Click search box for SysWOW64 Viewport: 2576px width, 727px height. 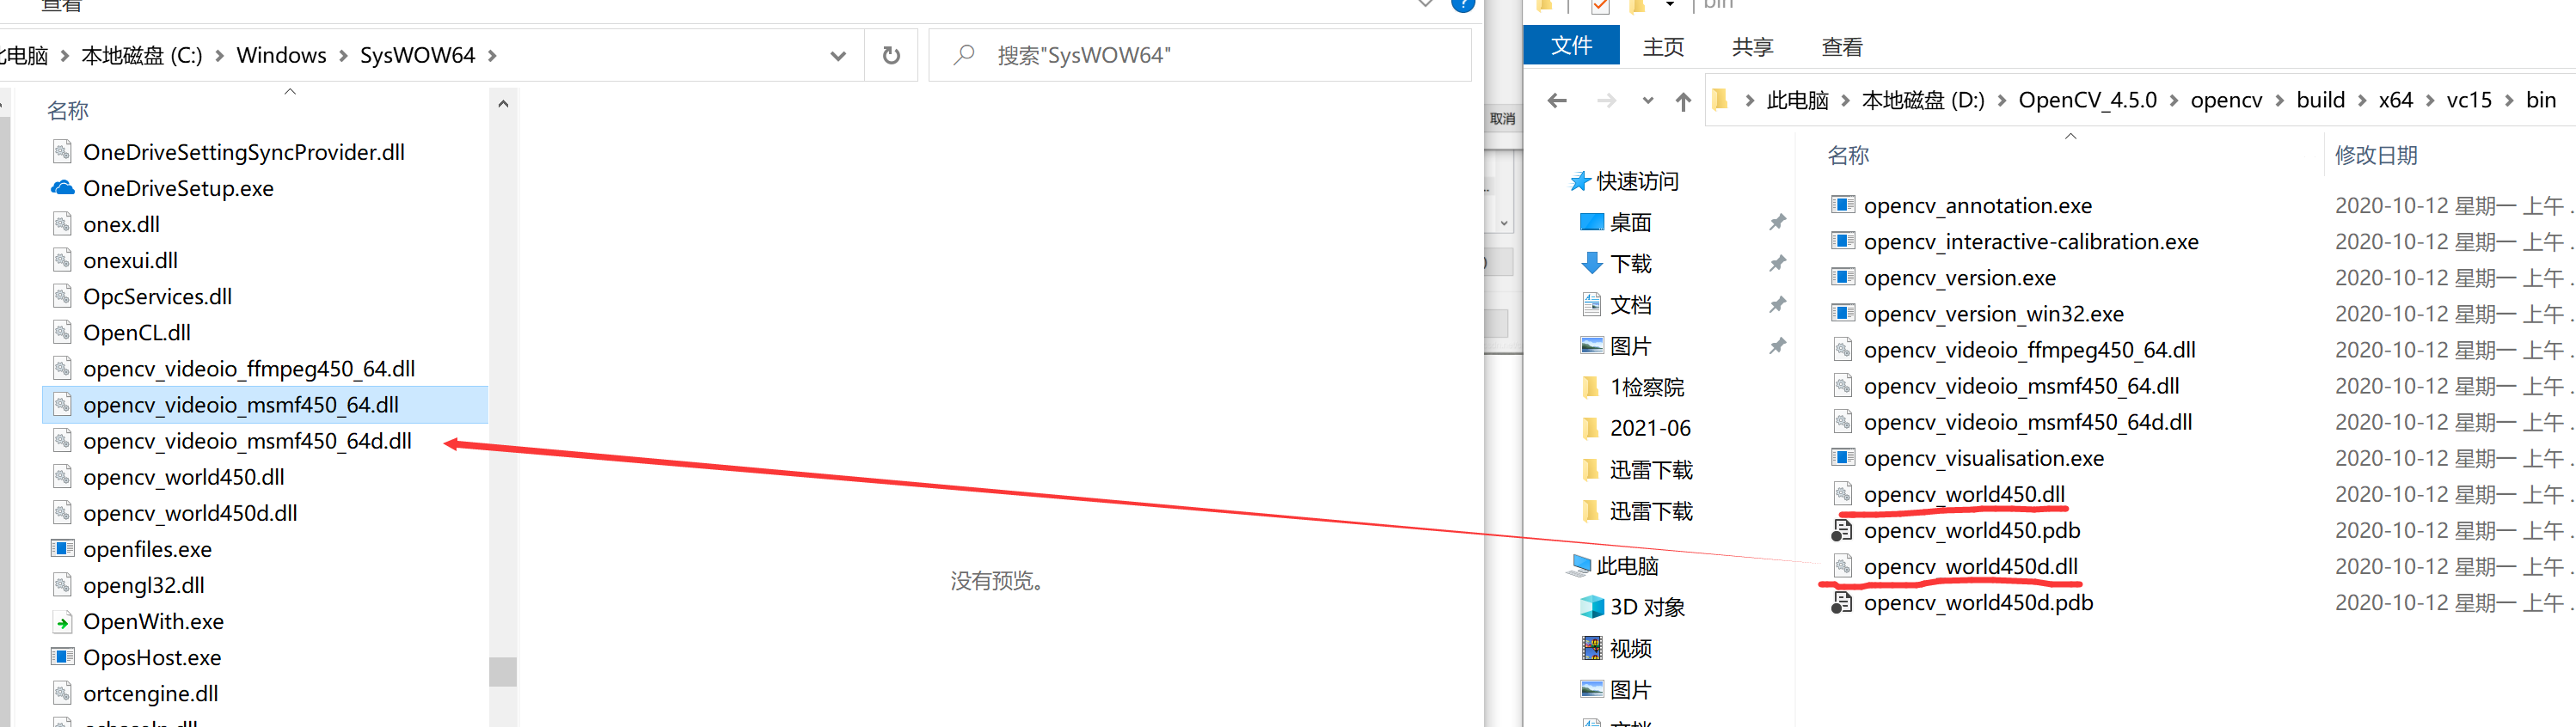pyautogui.click(x=1200, y=55)
